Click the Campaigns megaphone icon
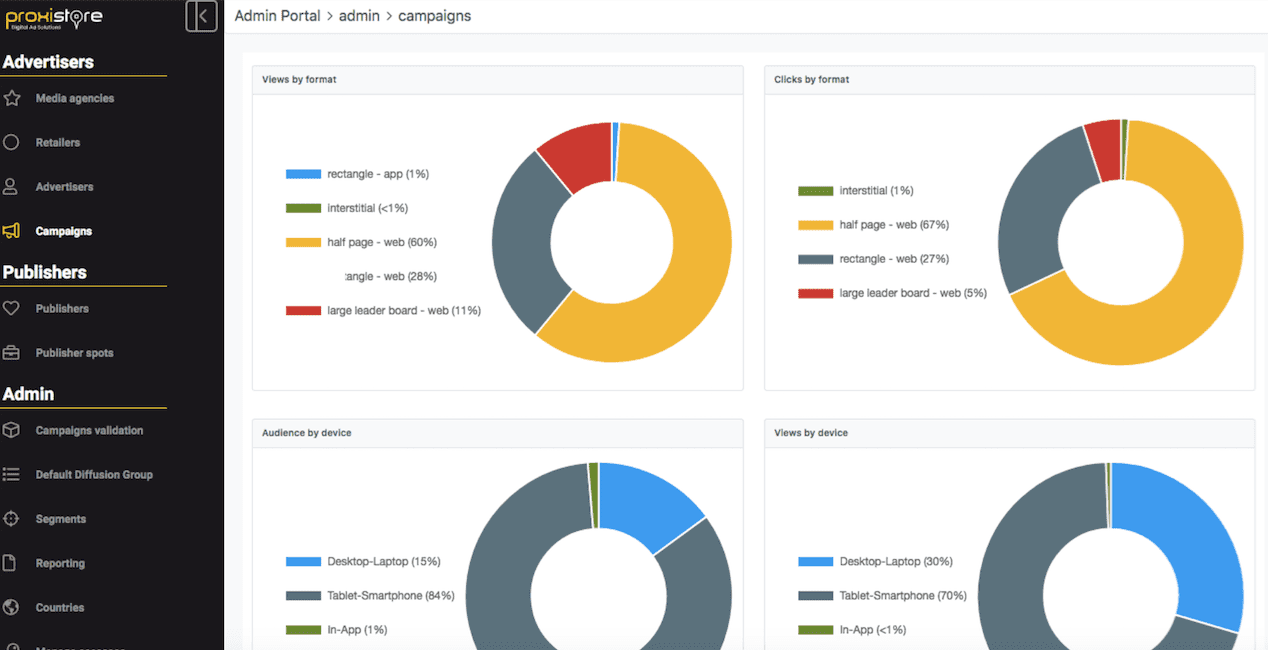Screen dimensions: 1268x650 click(12, 231)
